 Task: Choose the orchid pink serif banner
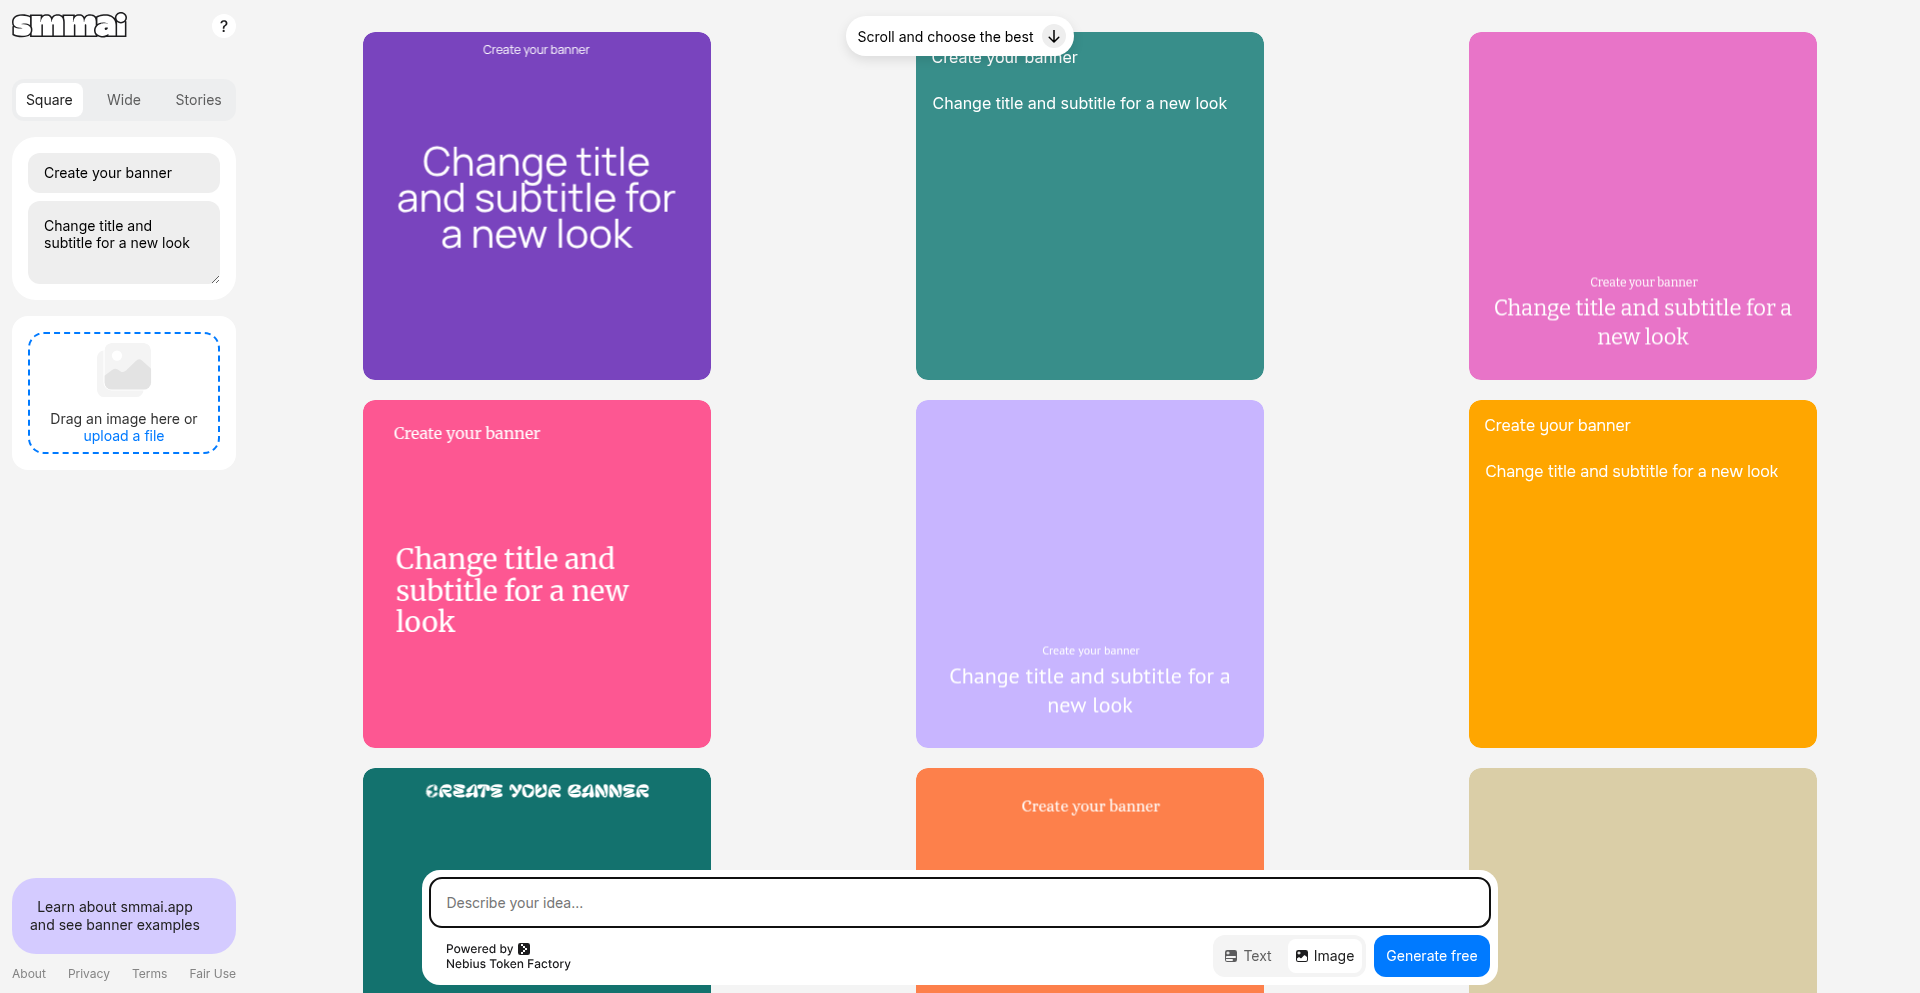tap(1643, 206)
